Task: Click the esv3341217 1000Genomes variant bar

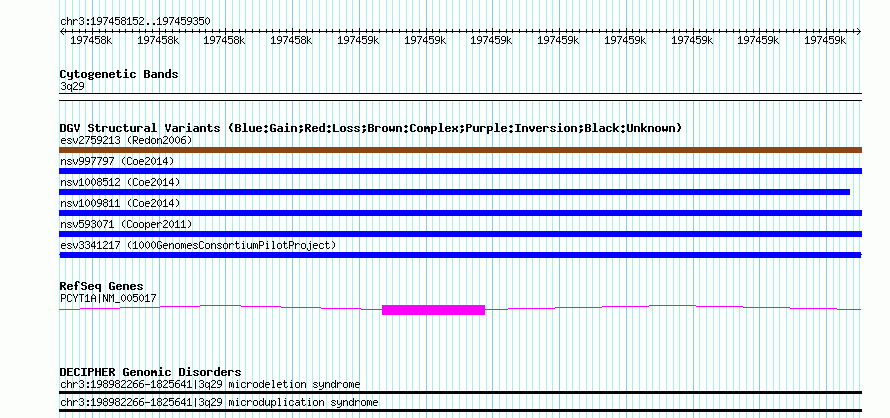Action: click(460, 255)
